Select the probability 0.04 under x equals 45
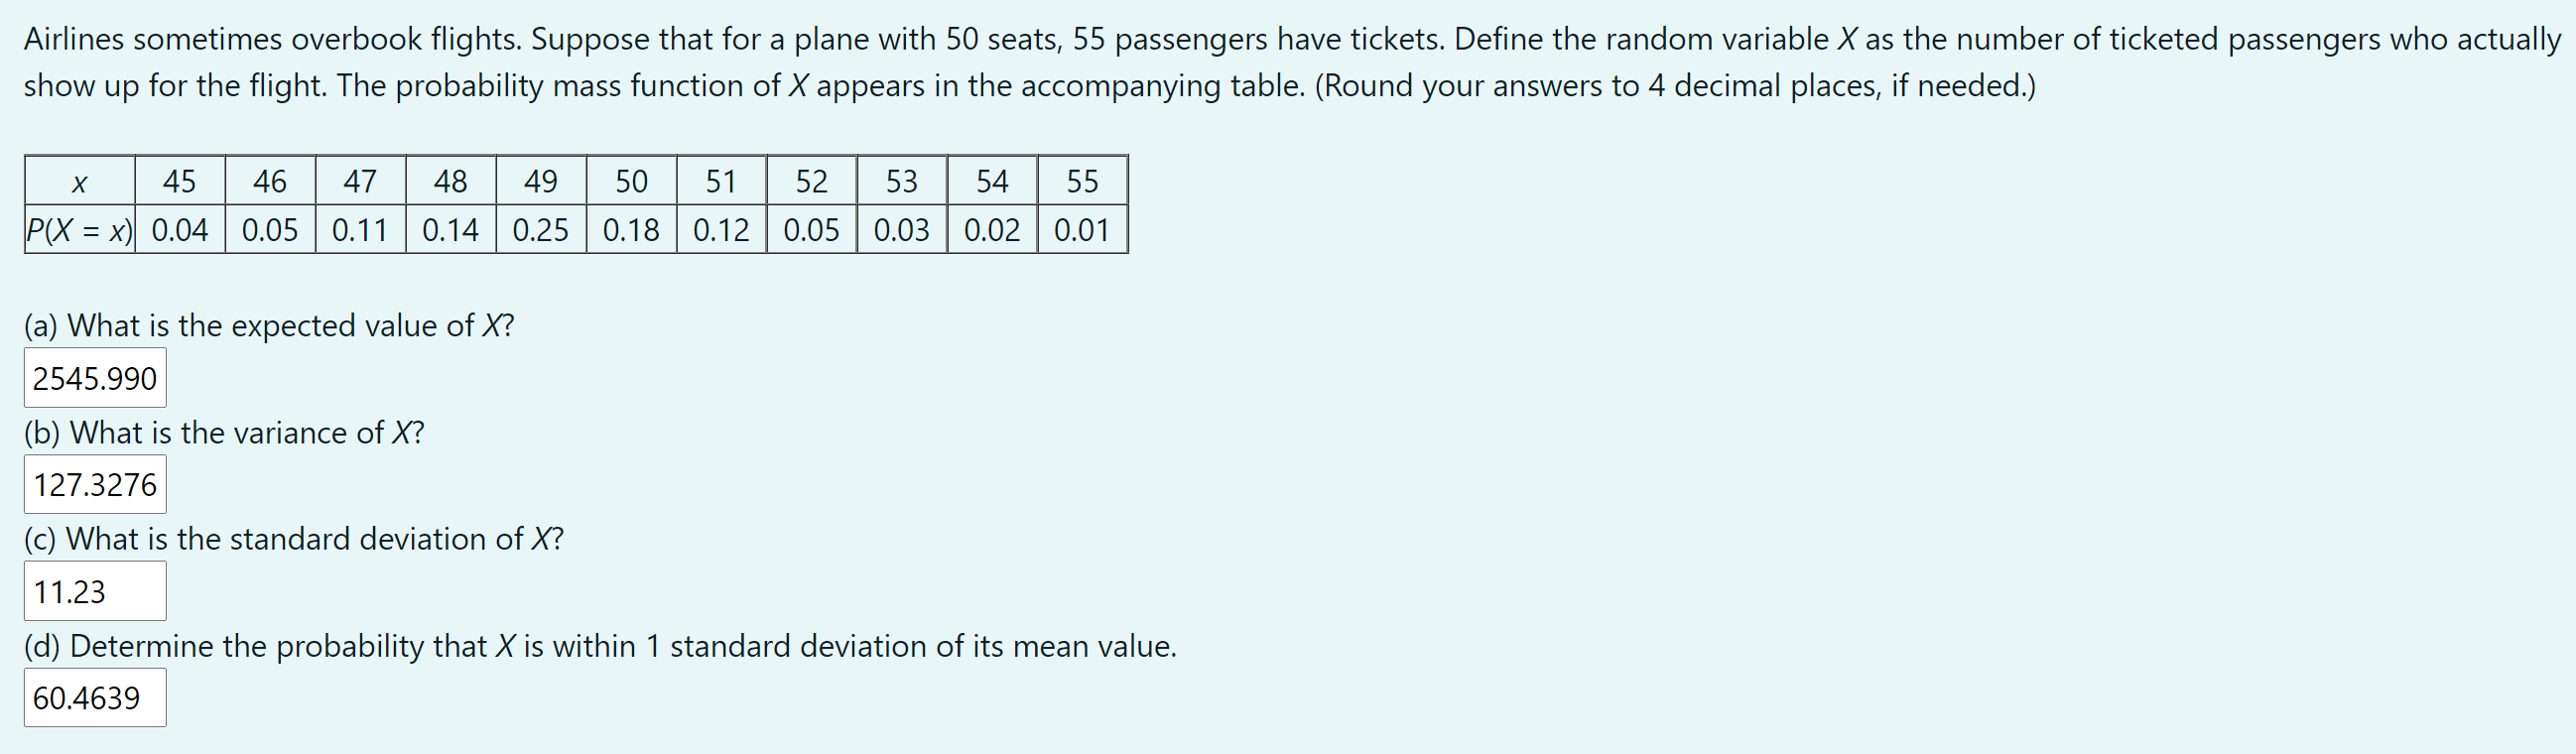2576x754 pixels. [180, 230]
